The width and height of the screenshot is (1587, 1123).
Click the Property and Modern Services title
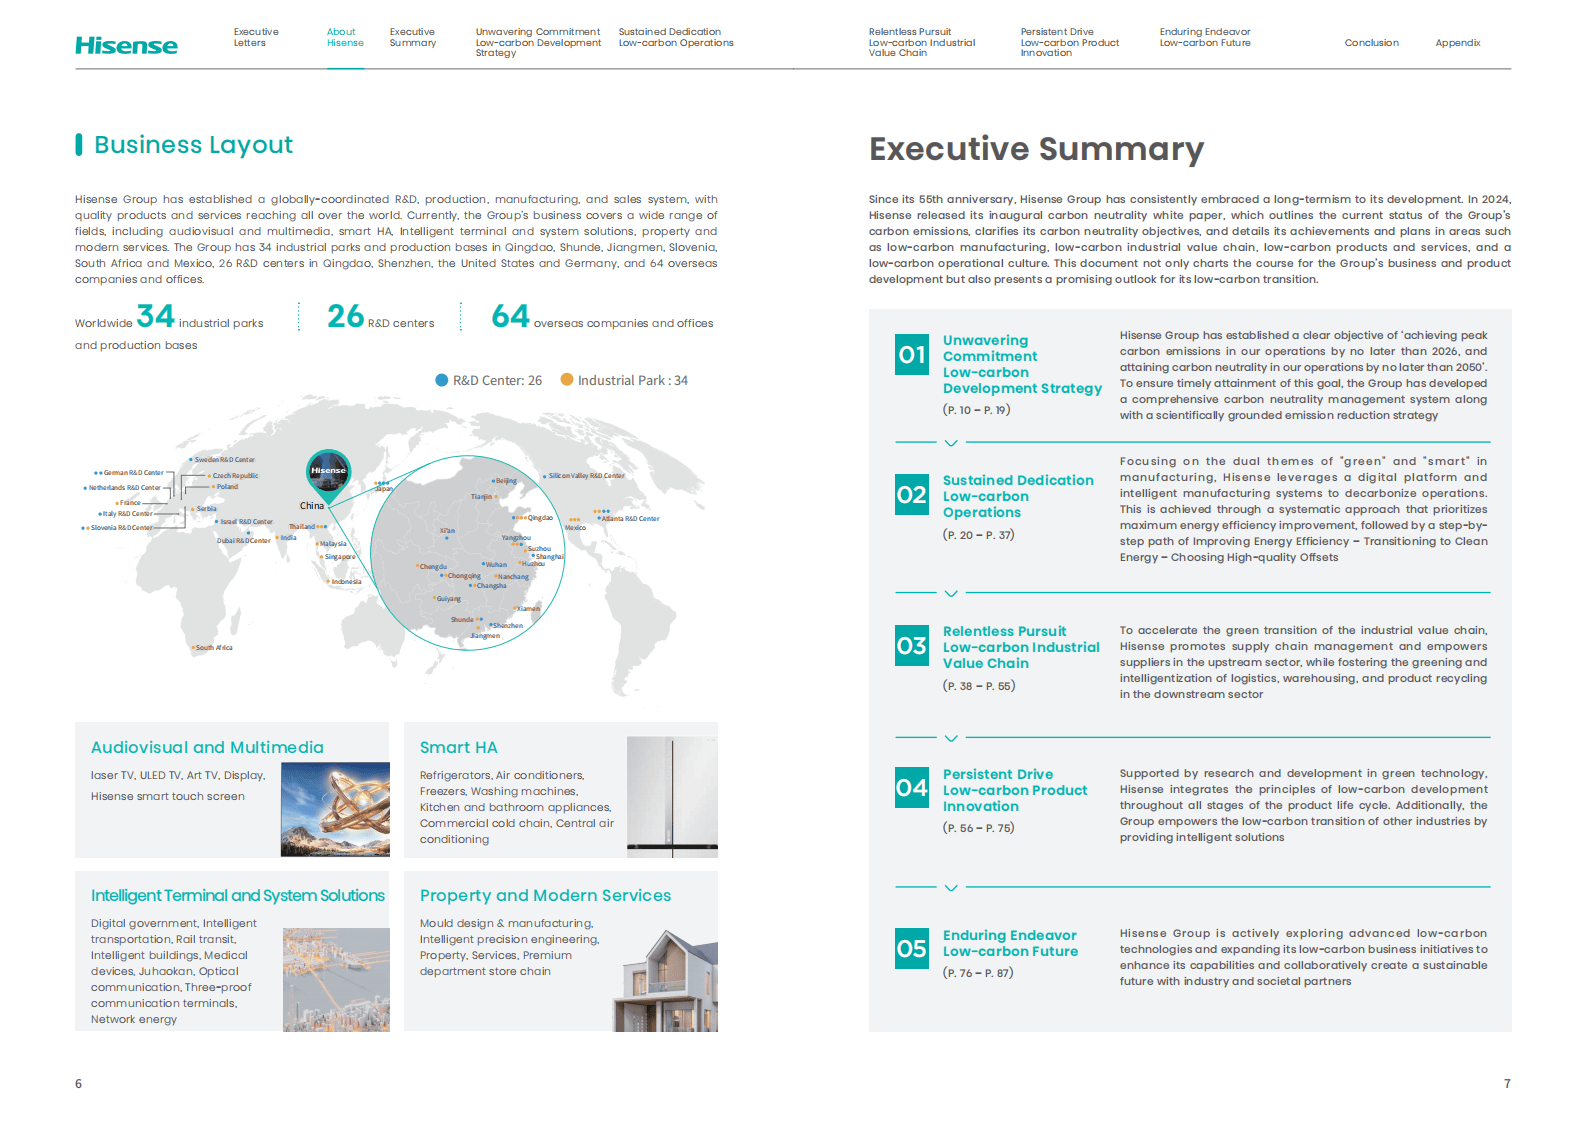545,895
